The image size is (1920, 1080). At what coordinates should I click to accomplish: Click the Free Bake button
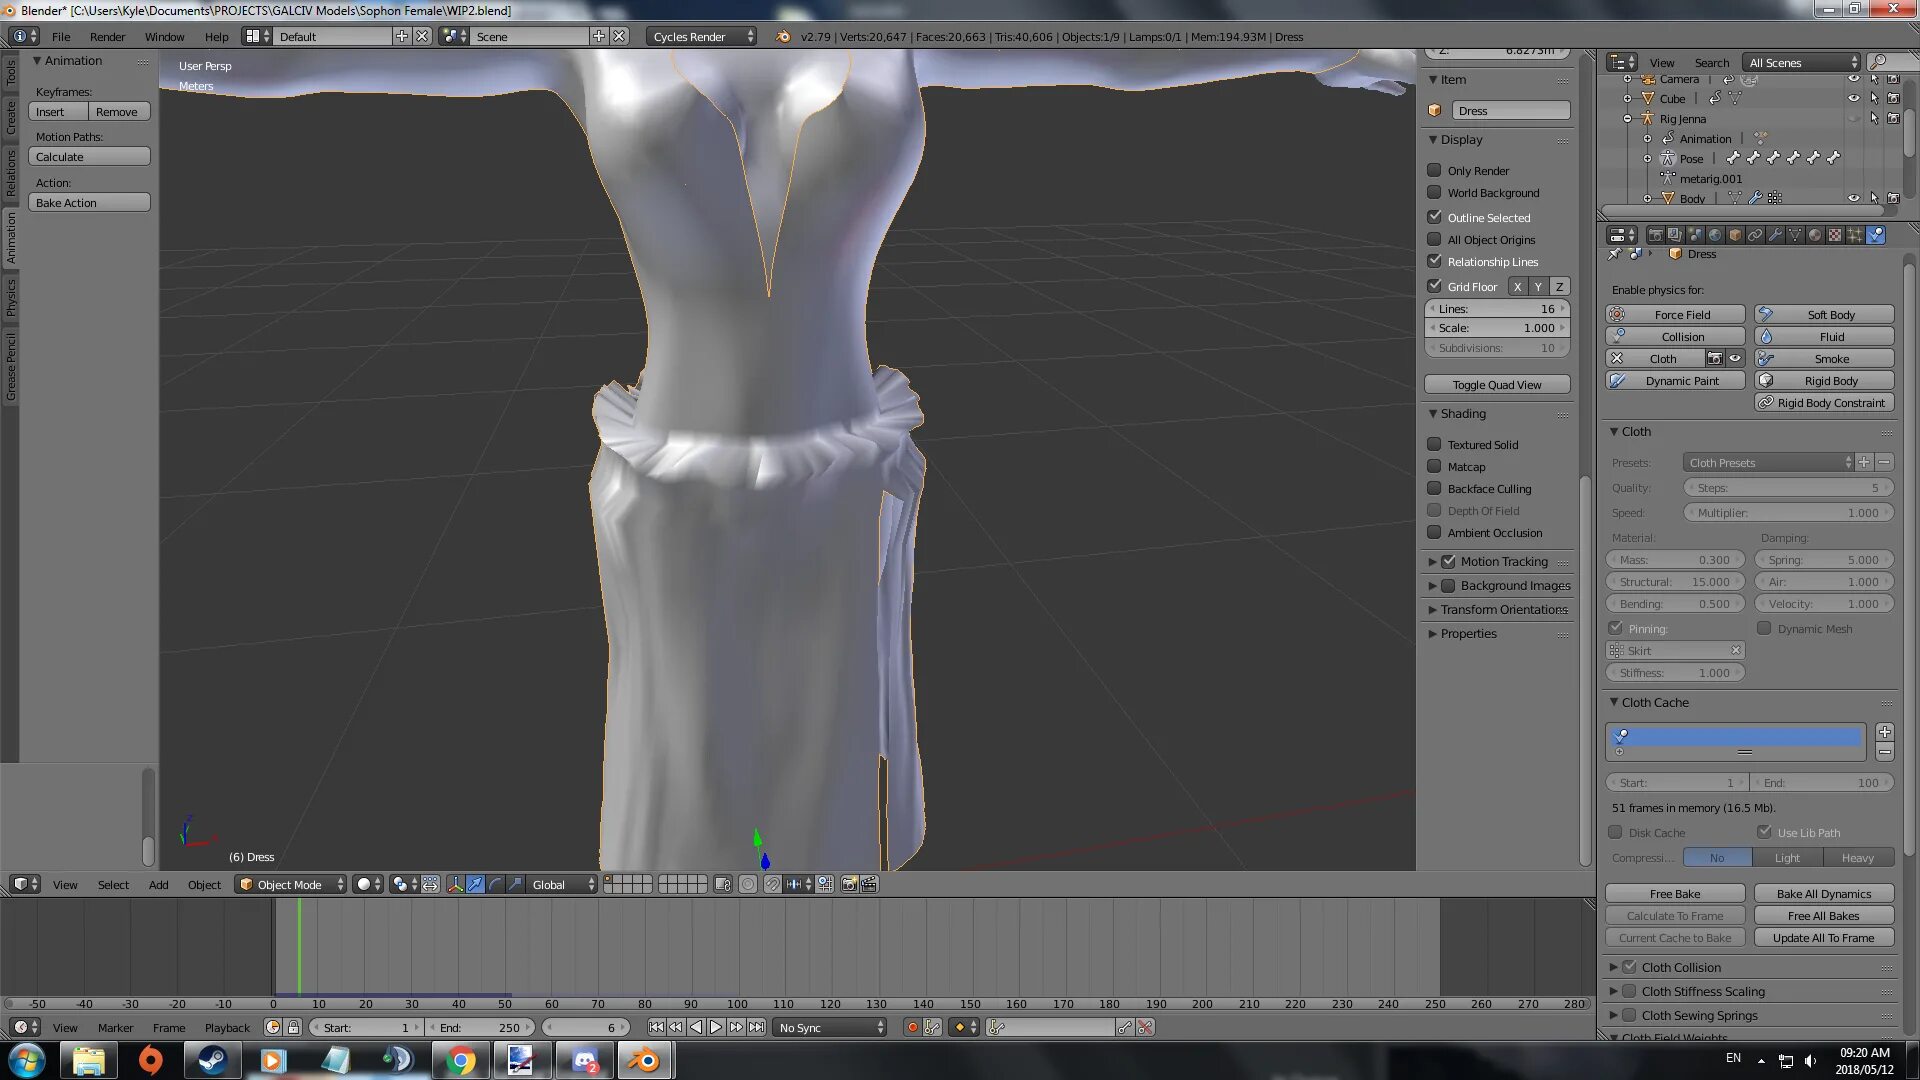pyautogui.click(x=1674, y=893)
